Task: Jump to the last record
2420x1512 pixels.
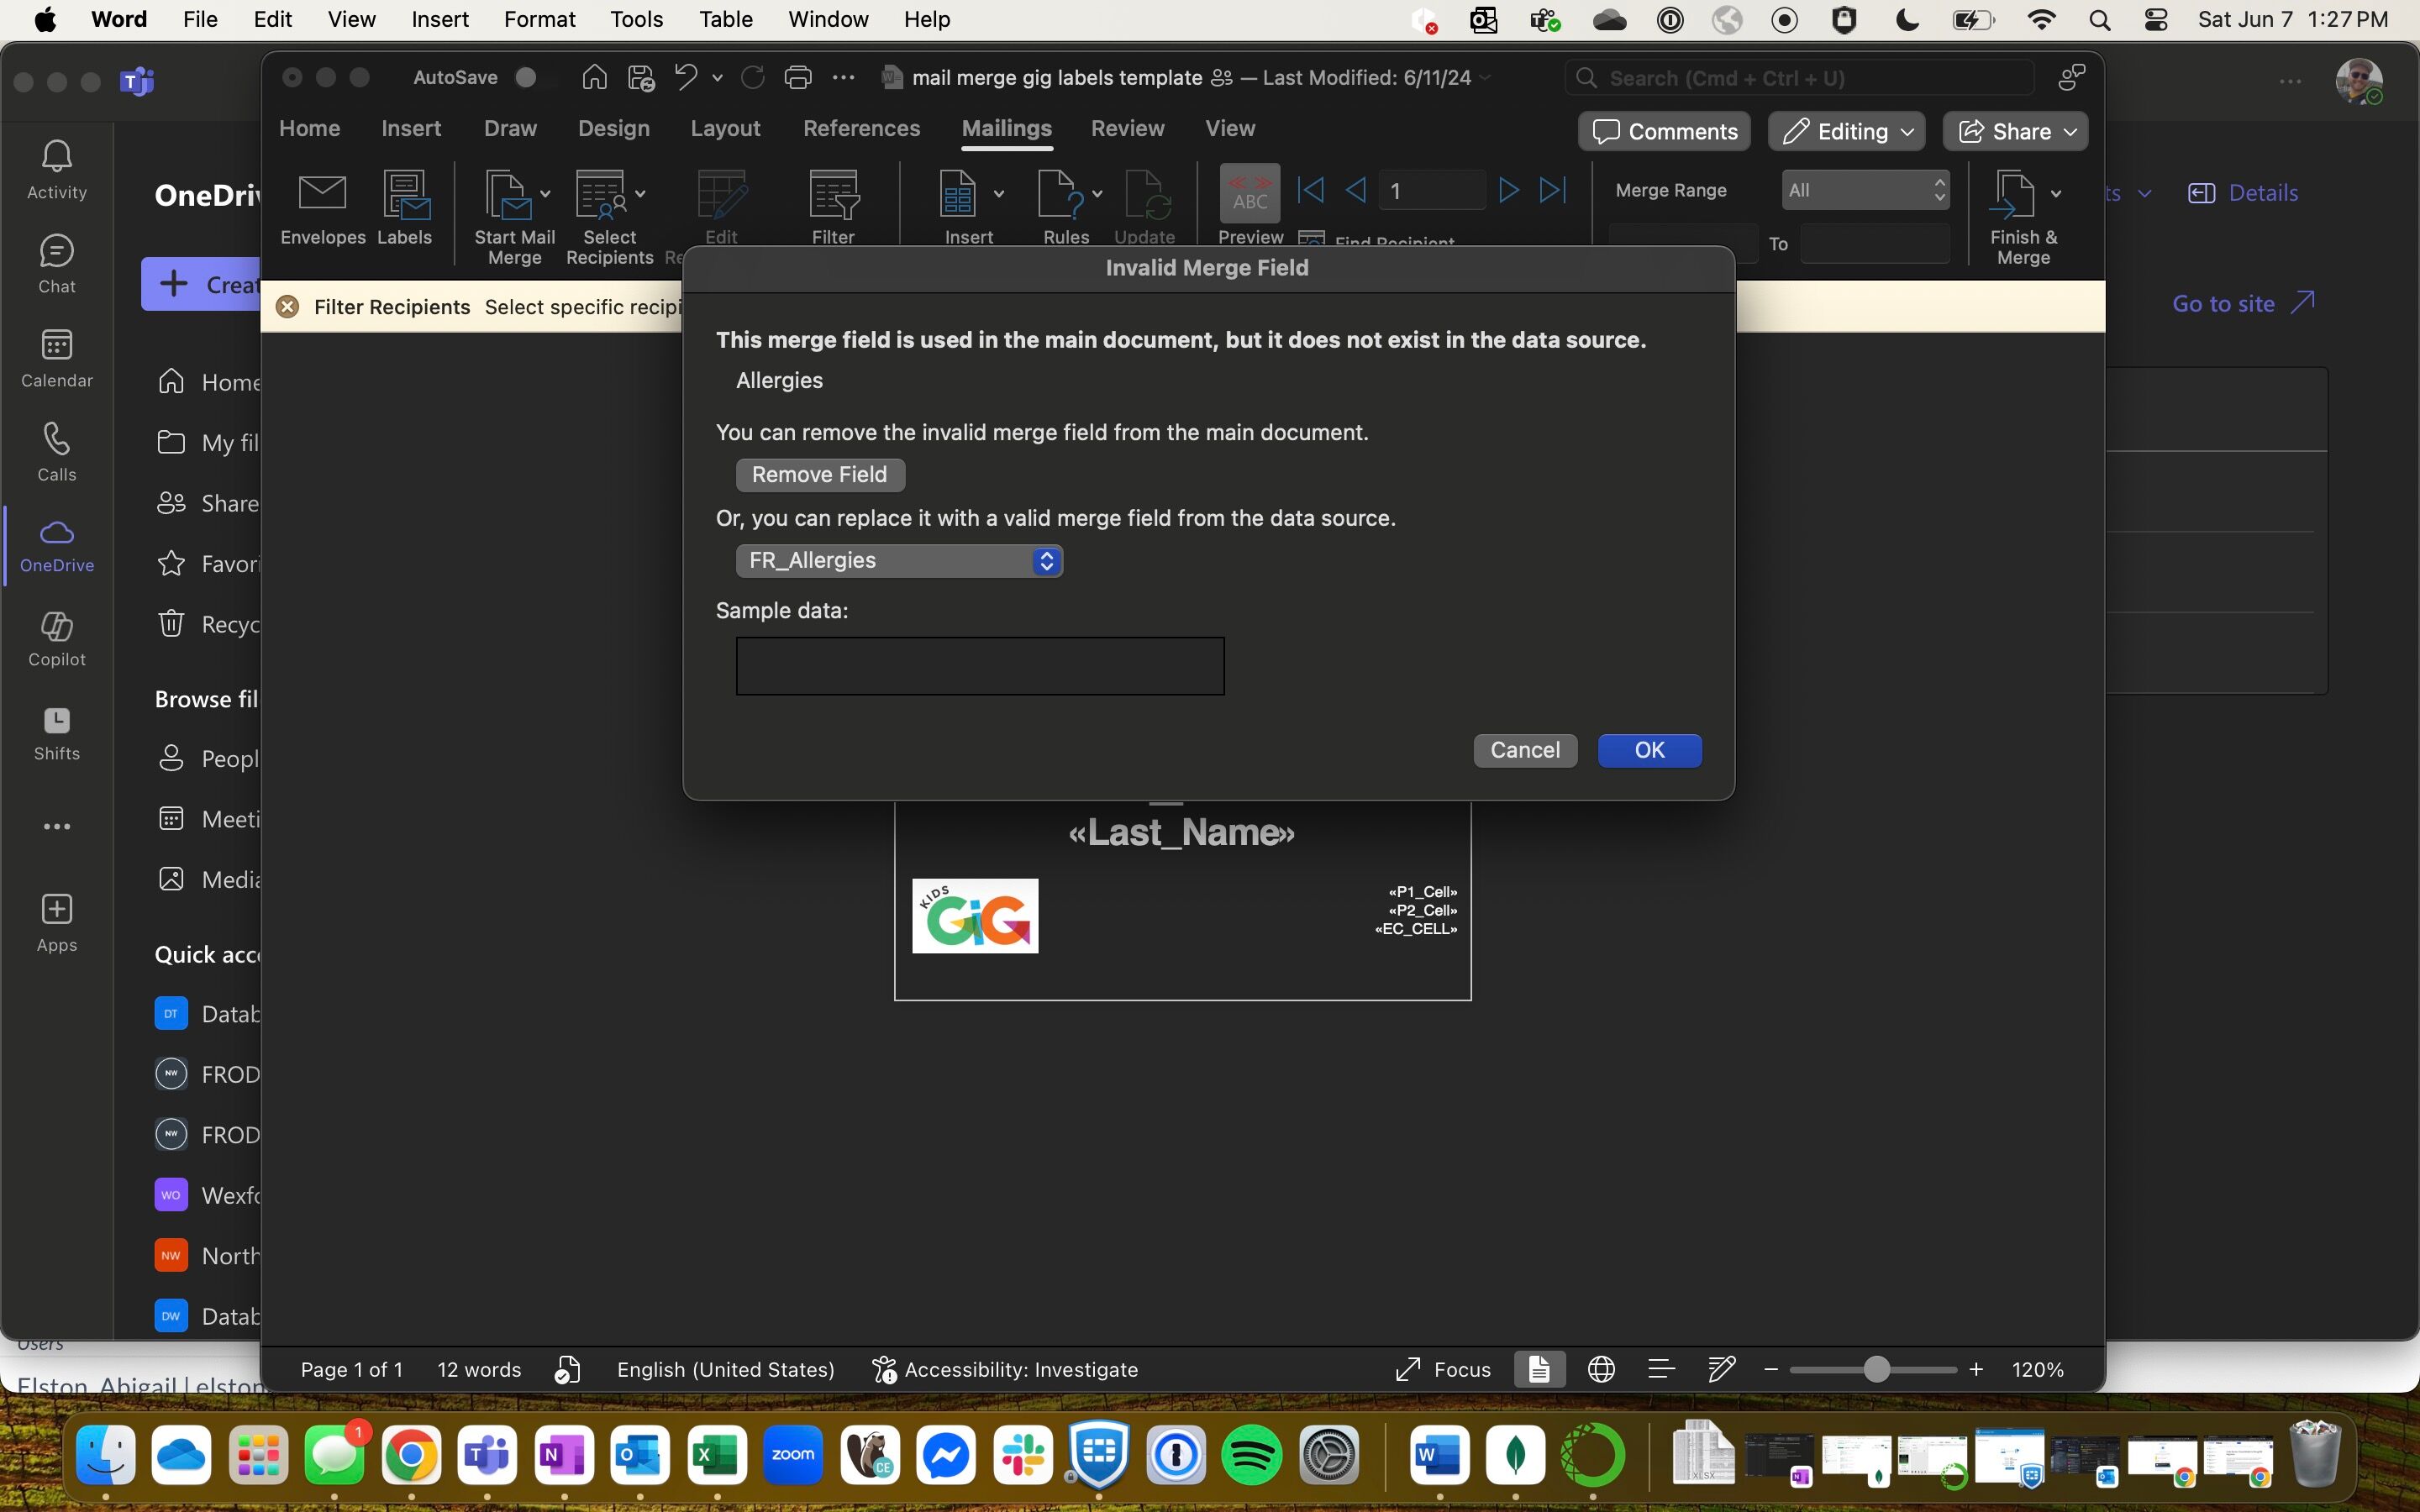Action: click(x=1552, y=190)
